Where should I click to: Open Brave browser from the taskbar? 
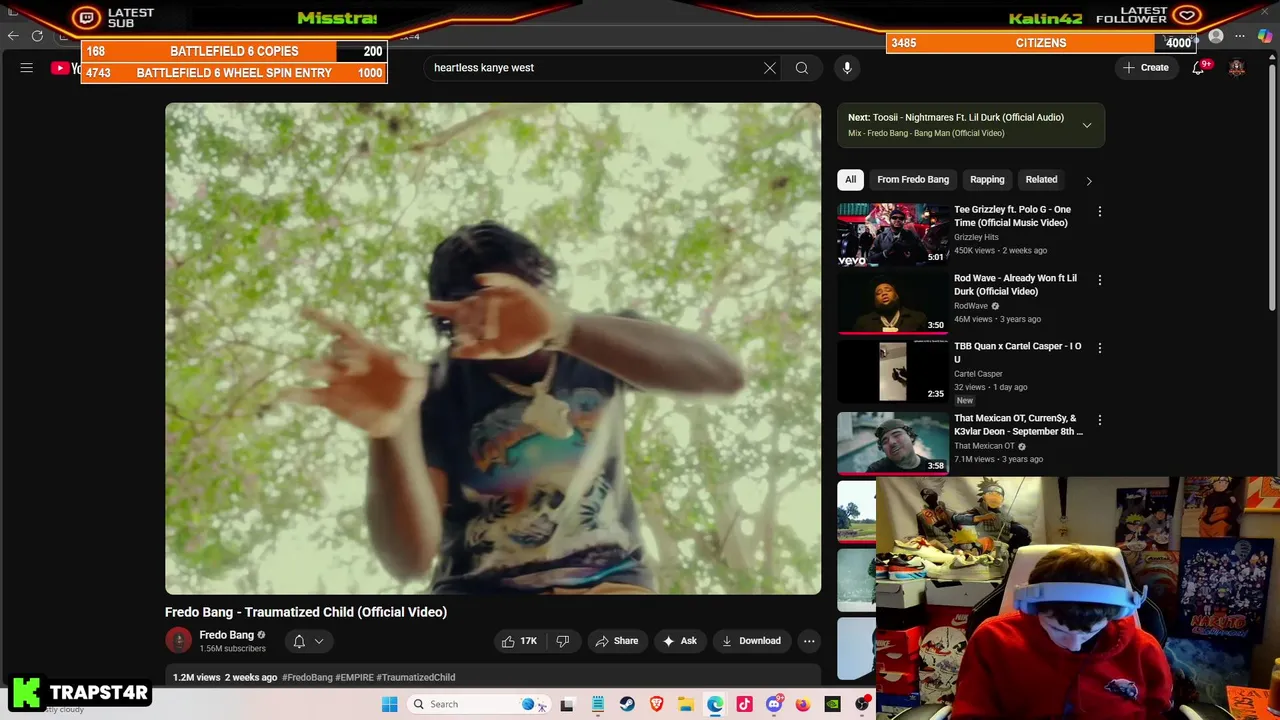pyautogui.click(x=656, y=704)
